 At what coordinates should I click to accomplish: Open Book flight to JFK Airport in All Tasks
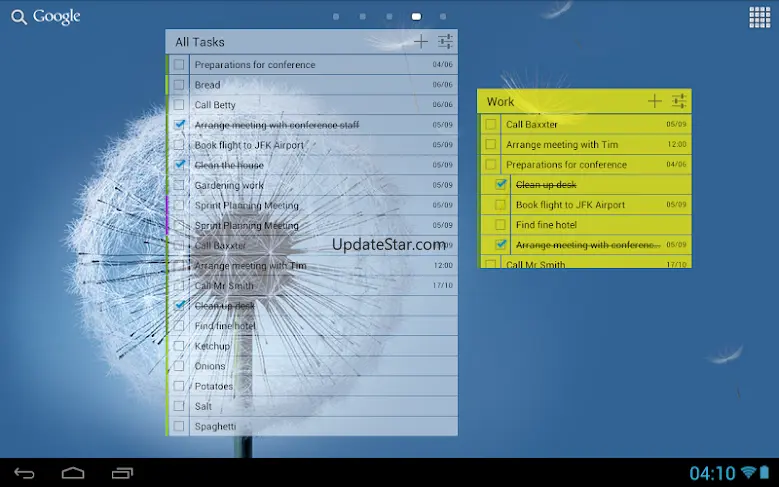tap(249, 145)
